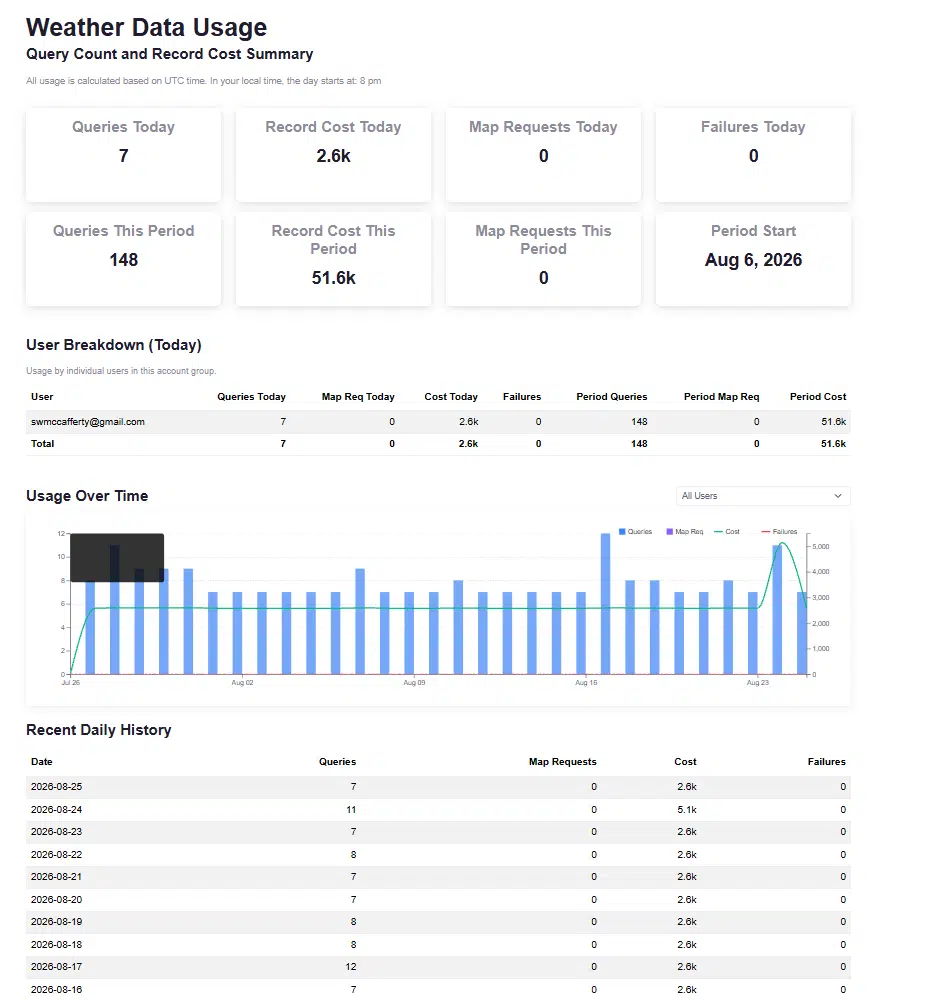Click the tallest query bar near Aug 16
Viewport: 926px width, 1000px height.
click(x=605, y=604)
